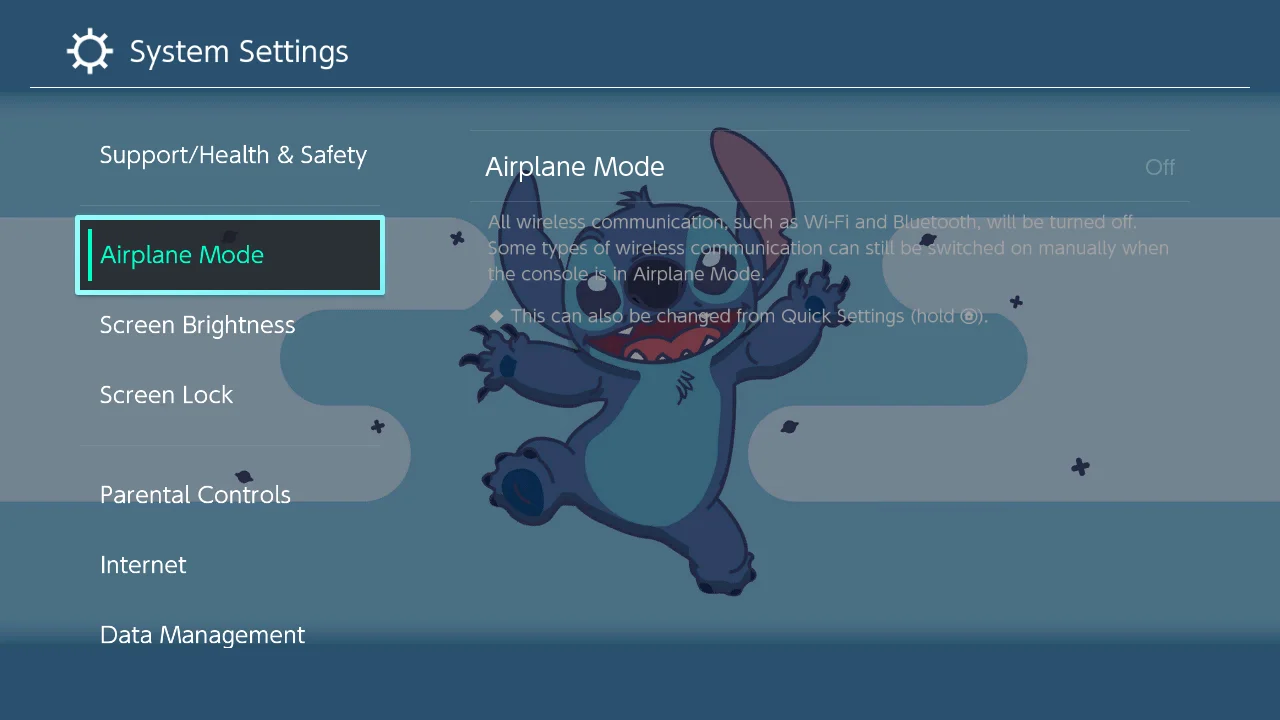Screen dimensions: 1280x720
Task: Select Parental Controls from the sidebar
Action: click(x=195, y=494)
